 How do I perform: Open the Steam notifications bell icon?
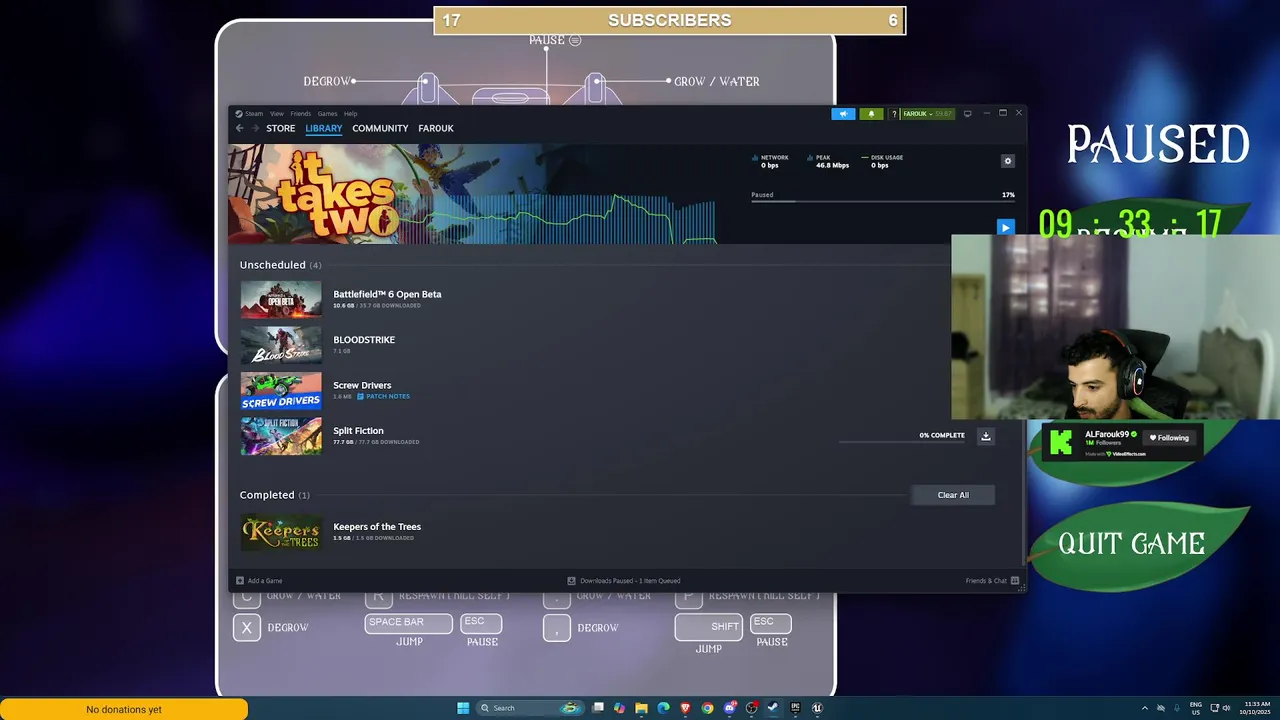click(871, 114)
